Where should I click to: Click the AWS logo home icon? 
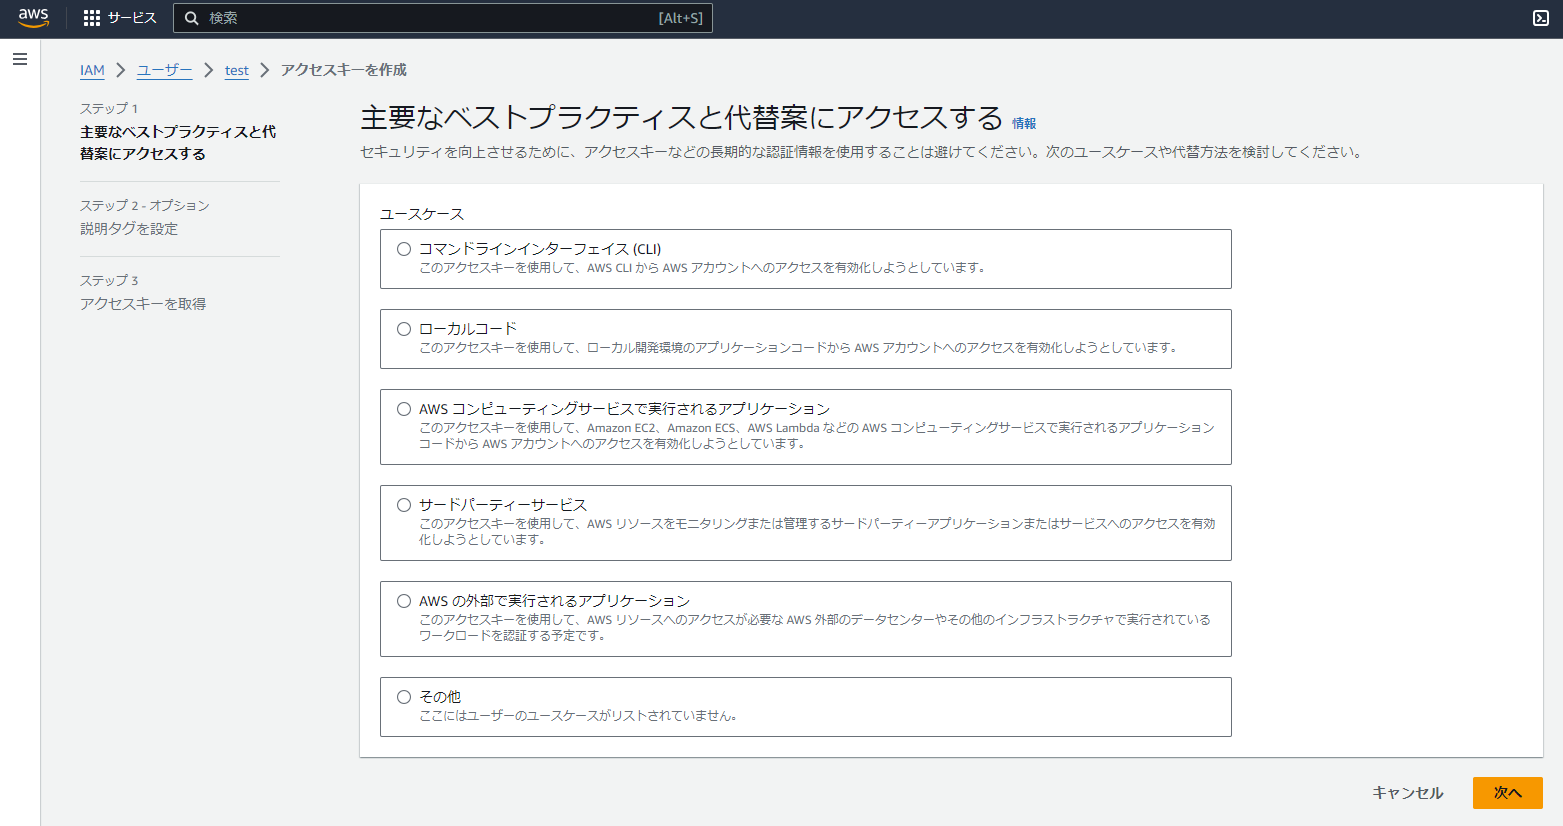coord(33,18)
